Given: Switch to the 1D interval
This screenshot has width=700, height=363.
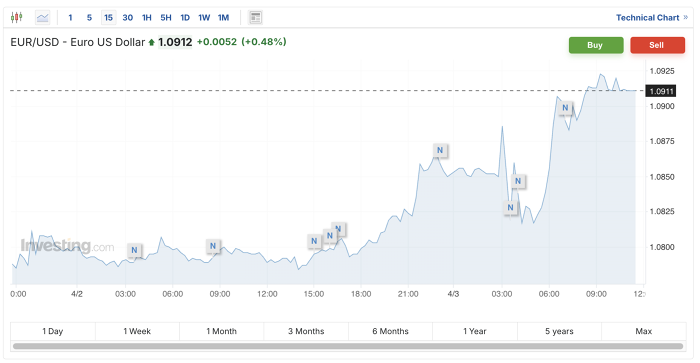Looking at the screenshot, I should [185, 18].
